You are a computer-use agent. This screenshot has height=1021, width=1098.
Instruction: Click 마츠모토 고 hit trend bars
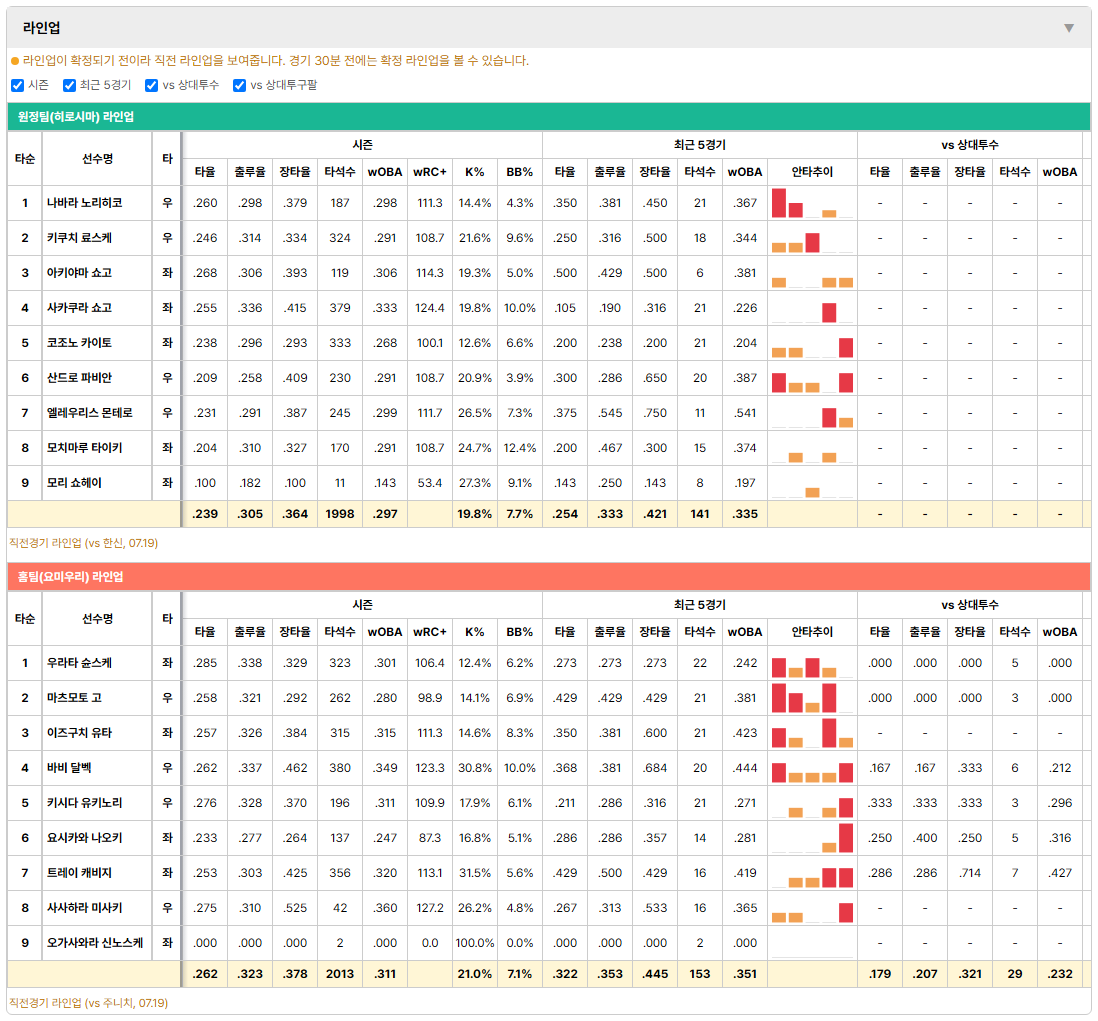tap(812, 698)
